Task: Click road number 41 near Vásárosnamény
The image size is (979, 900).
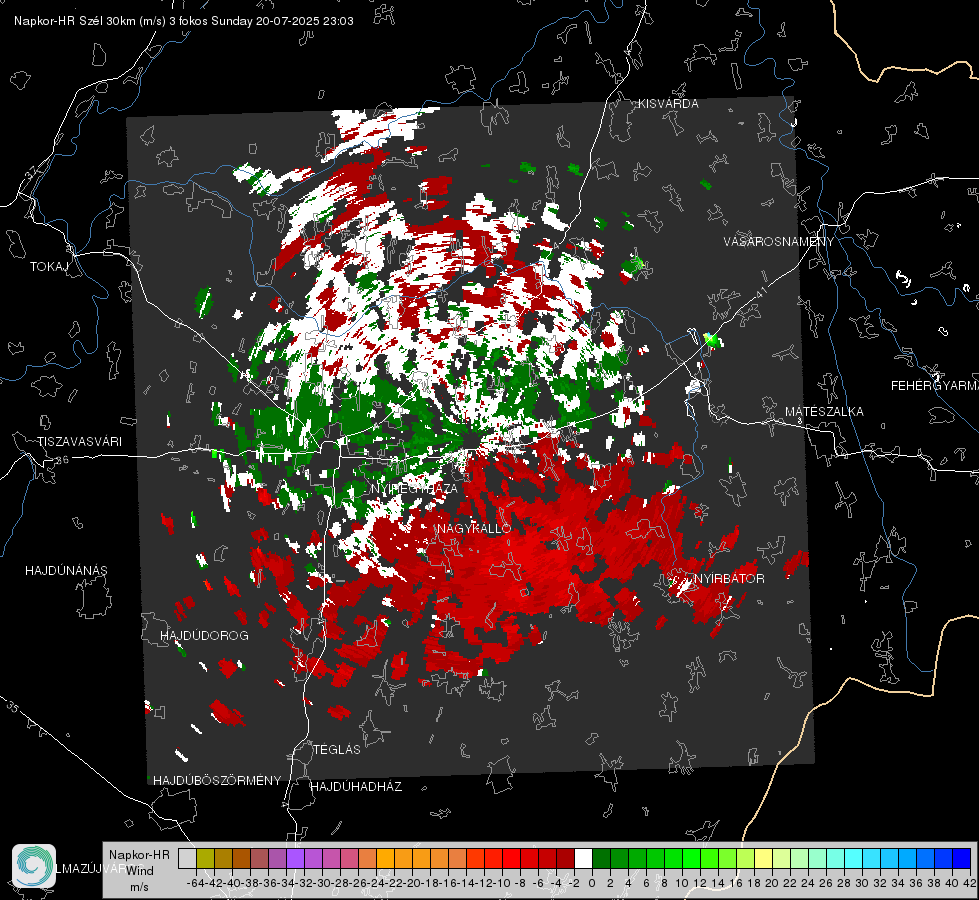Action: click(x=760, y=294)
